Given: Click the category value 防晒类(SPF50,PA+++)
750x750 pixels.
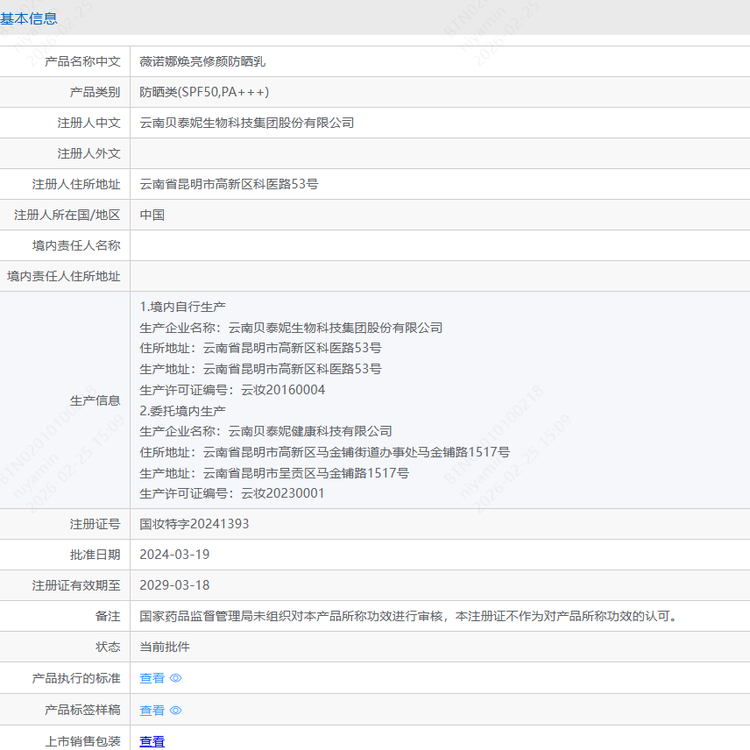Looking at the screenshot, I should tap(204, 92).
